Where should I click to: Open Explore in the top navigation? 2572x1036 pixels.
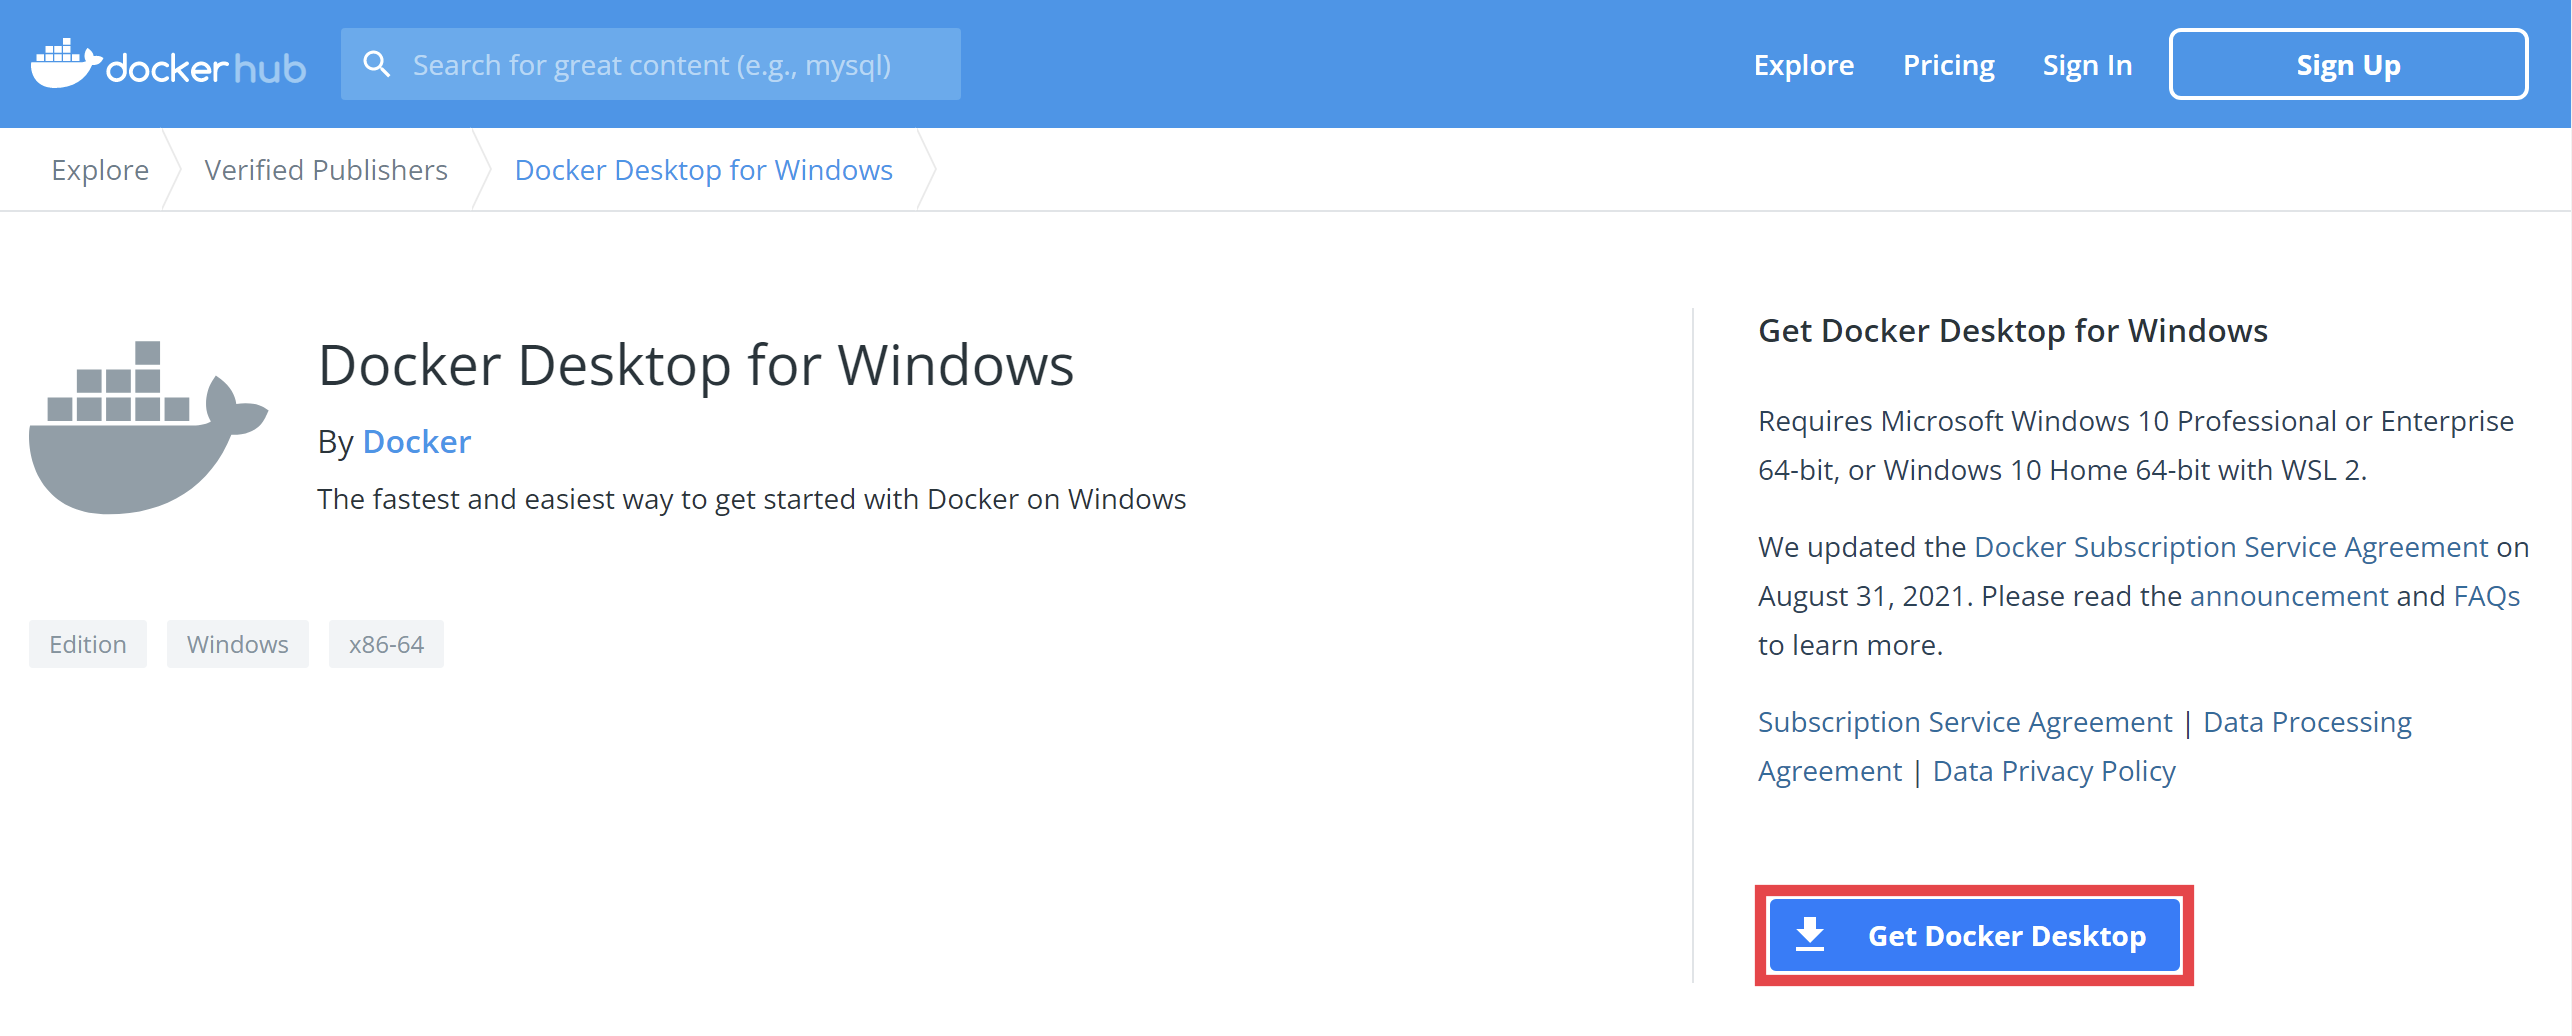tap(1804, 65)
